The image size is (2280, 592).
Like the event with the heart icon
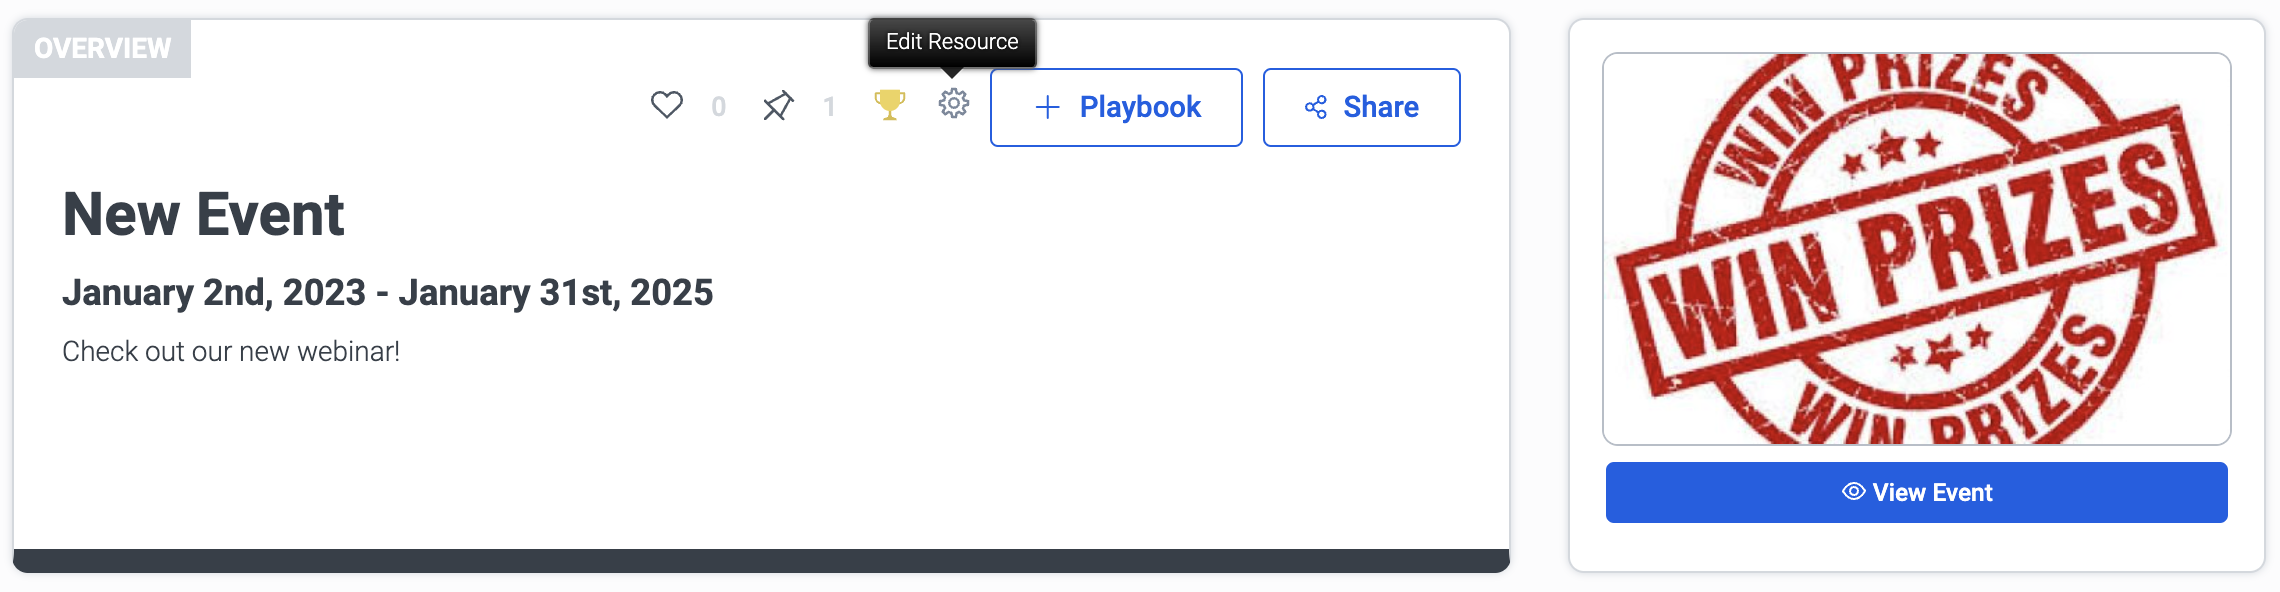(666, 105)
